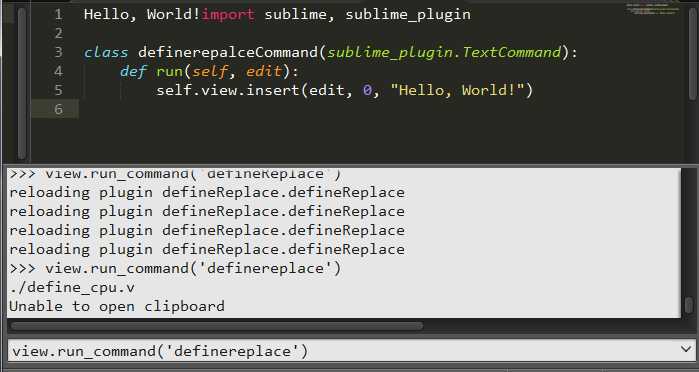
Task: Click line number 4 in the gutter
Action: tap(59, 71)
